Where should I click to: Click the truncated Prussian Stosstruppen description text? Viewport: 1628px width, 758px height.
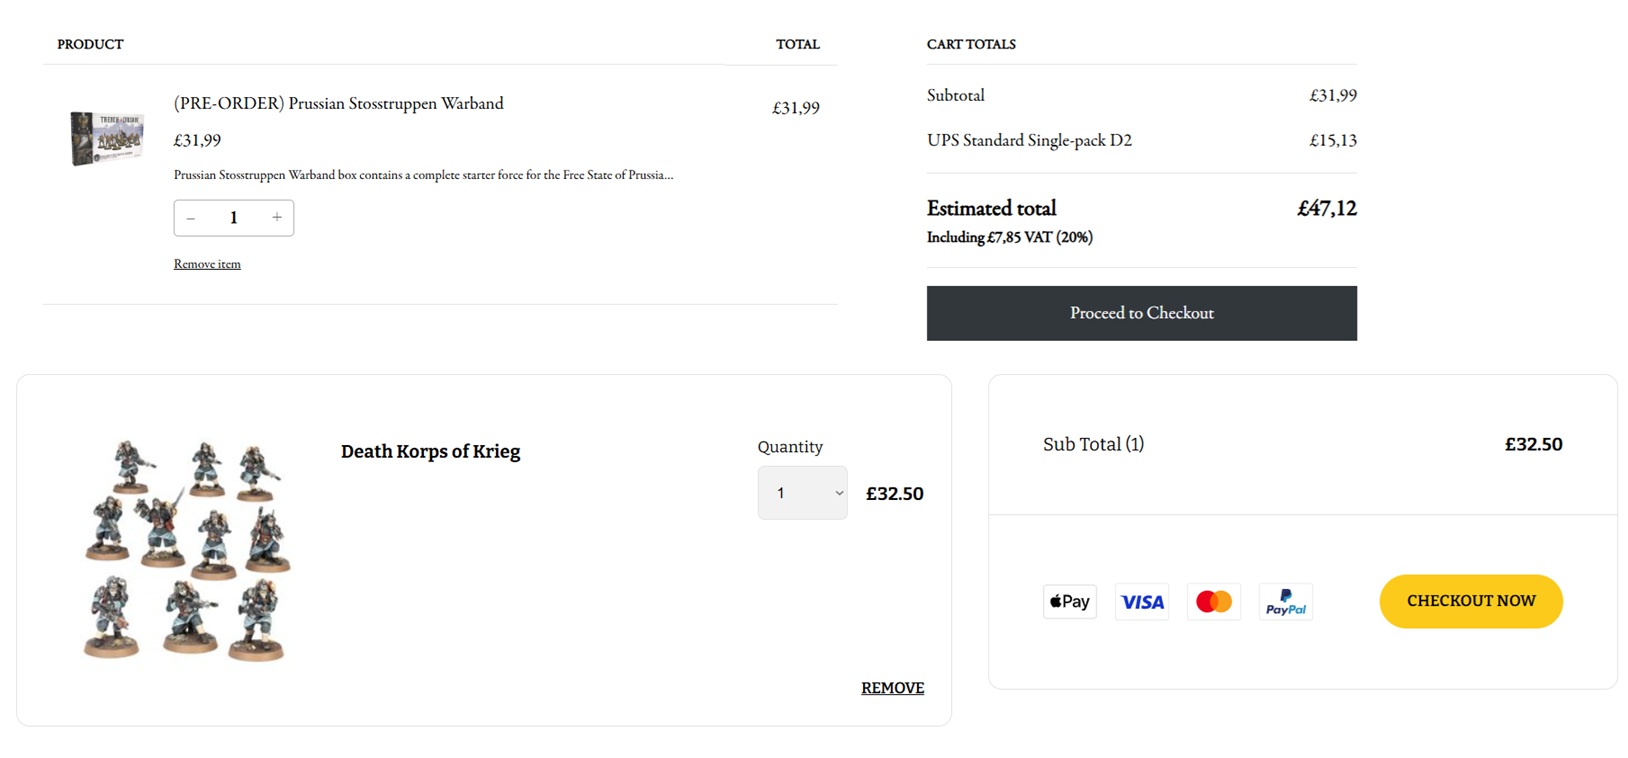[423, 175]
